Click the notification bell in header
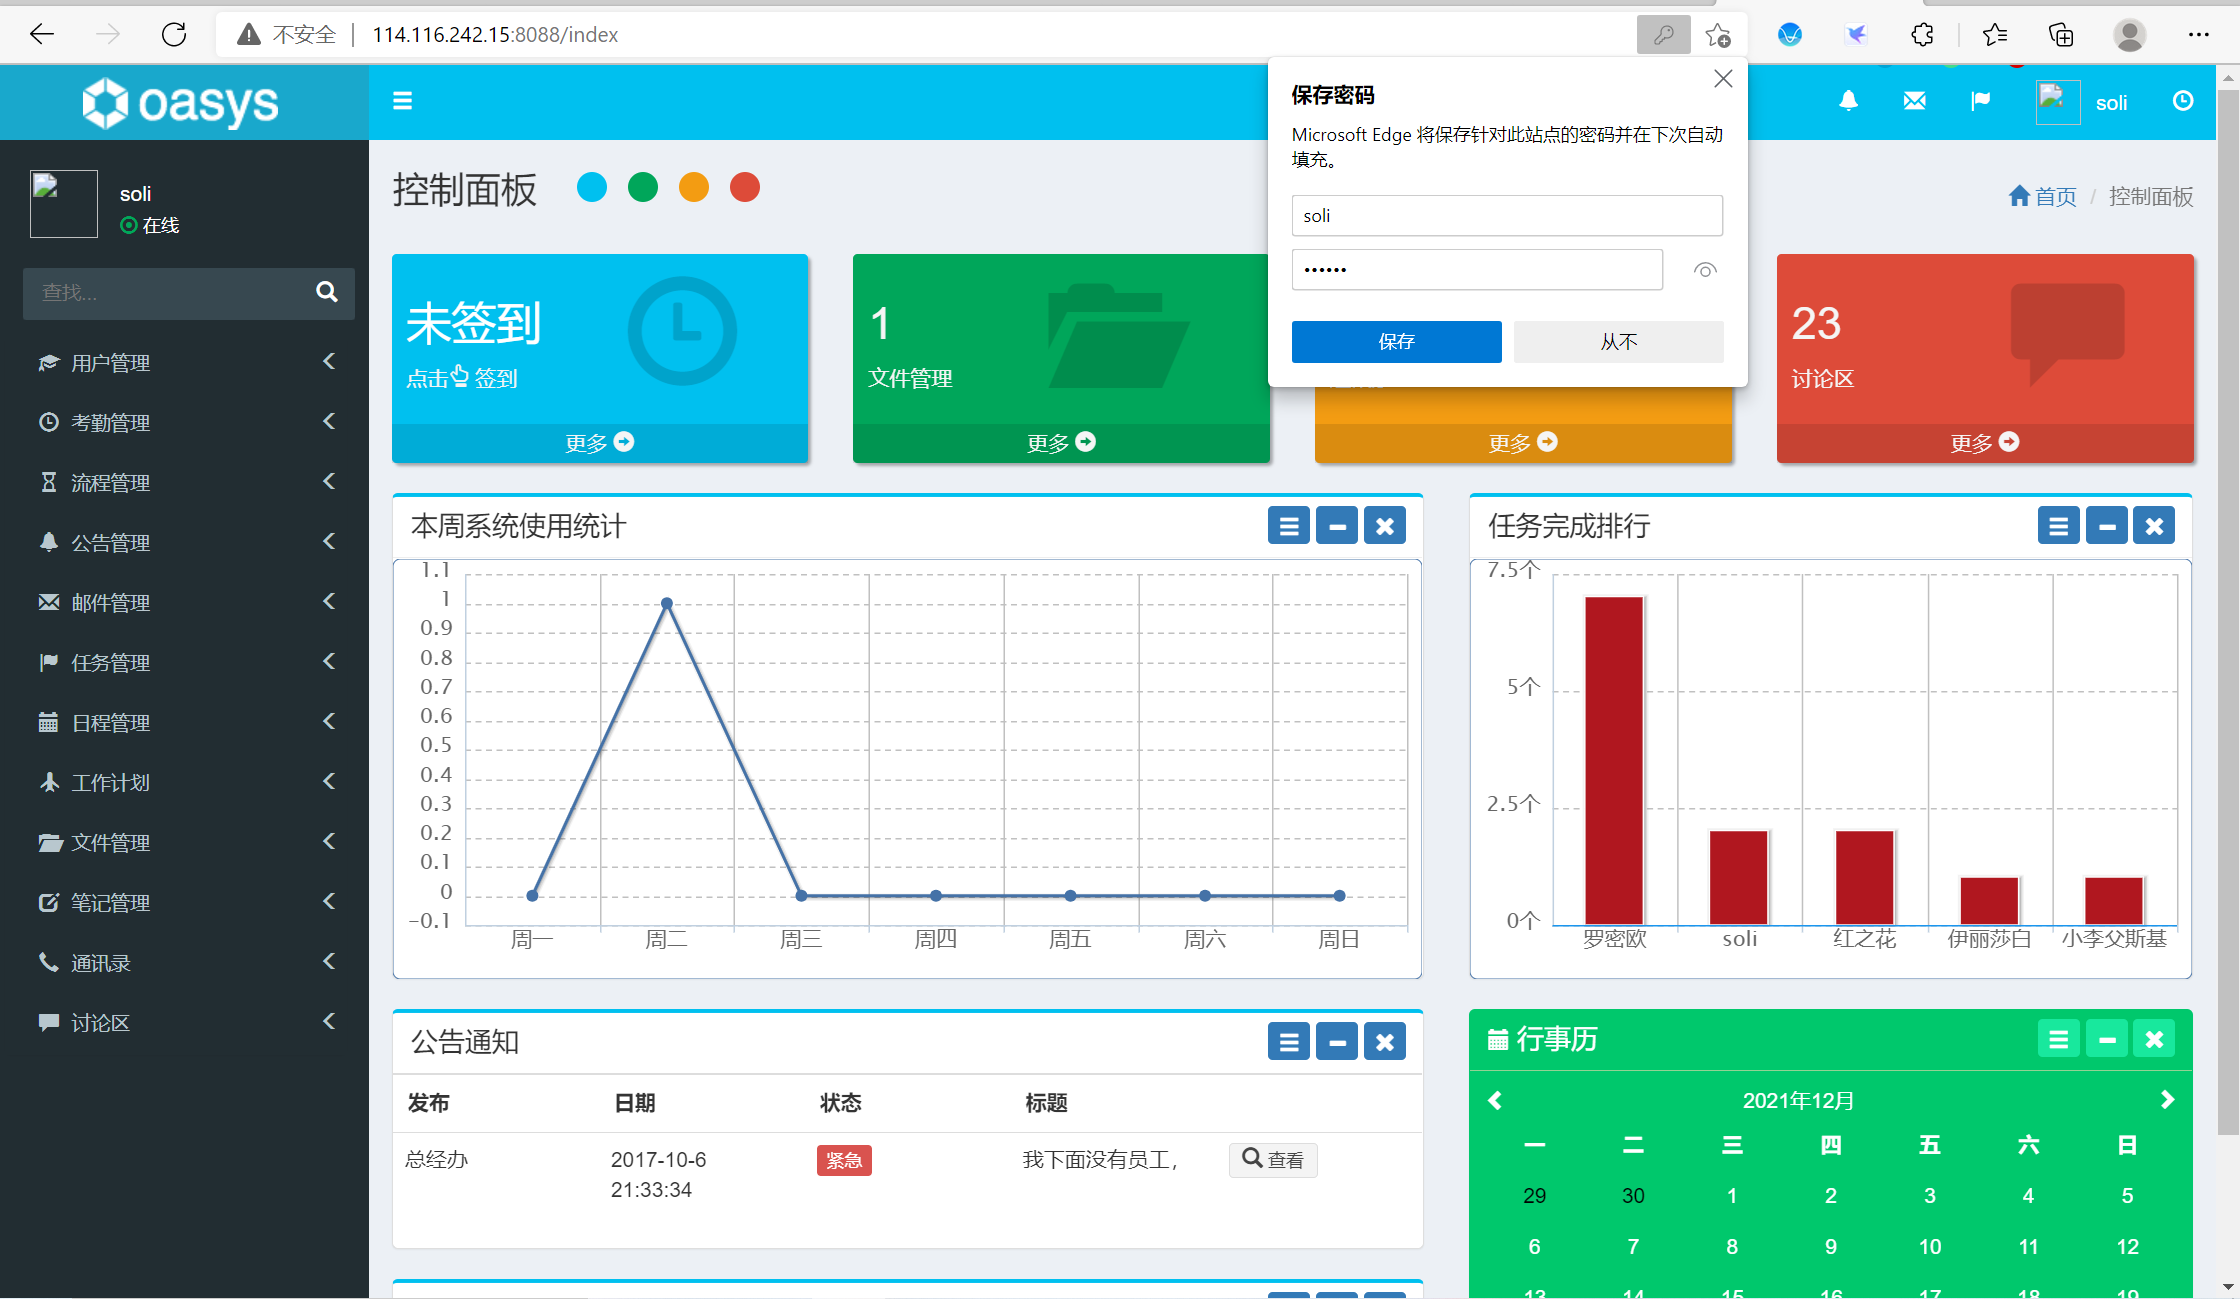2240x1299 pixels. coord(1848,101)
